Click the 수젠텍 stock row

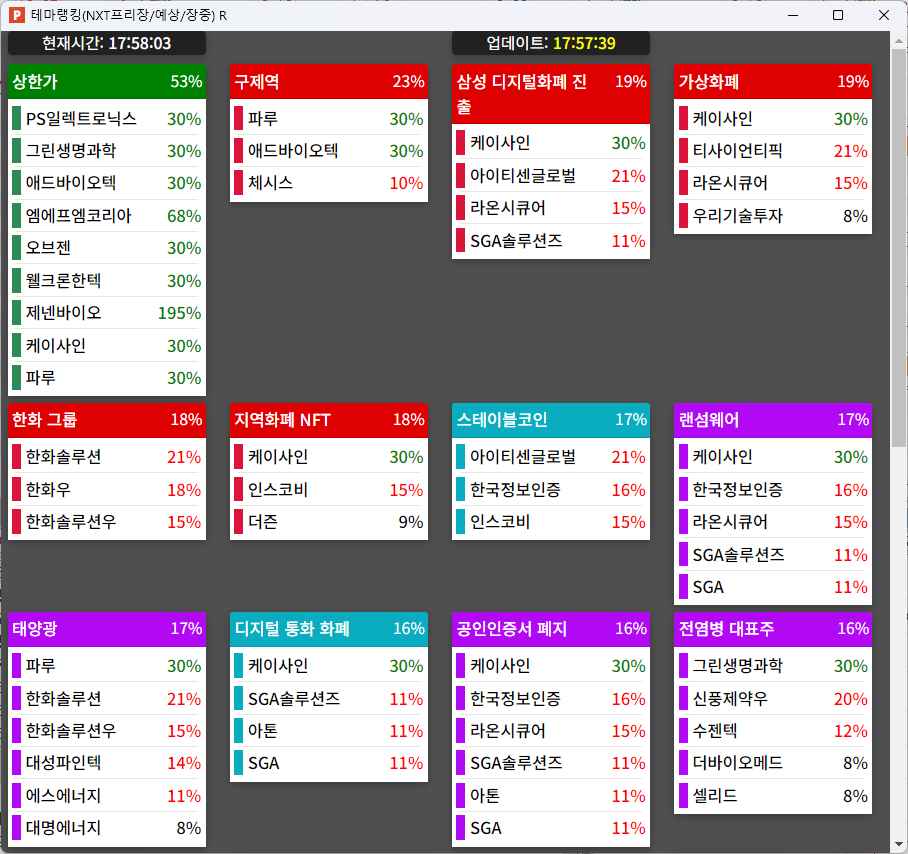coord(773,731)
